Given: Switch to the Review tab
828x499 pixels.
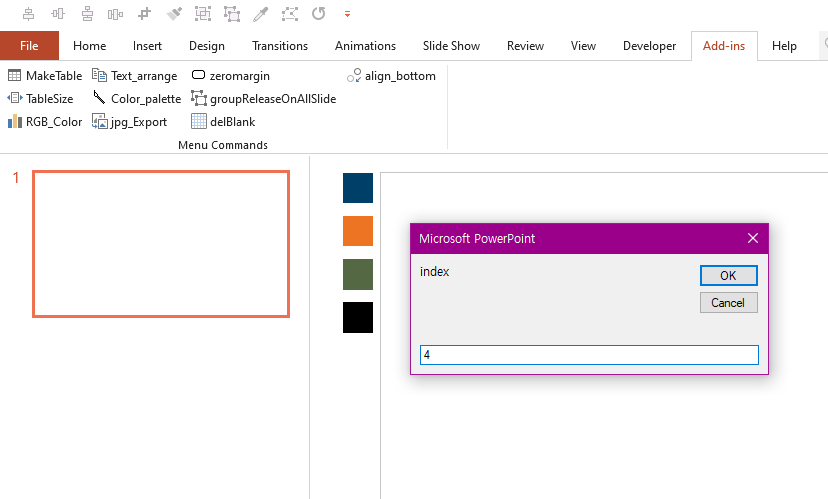Looking at the screenshot, I should click(525, 46).
